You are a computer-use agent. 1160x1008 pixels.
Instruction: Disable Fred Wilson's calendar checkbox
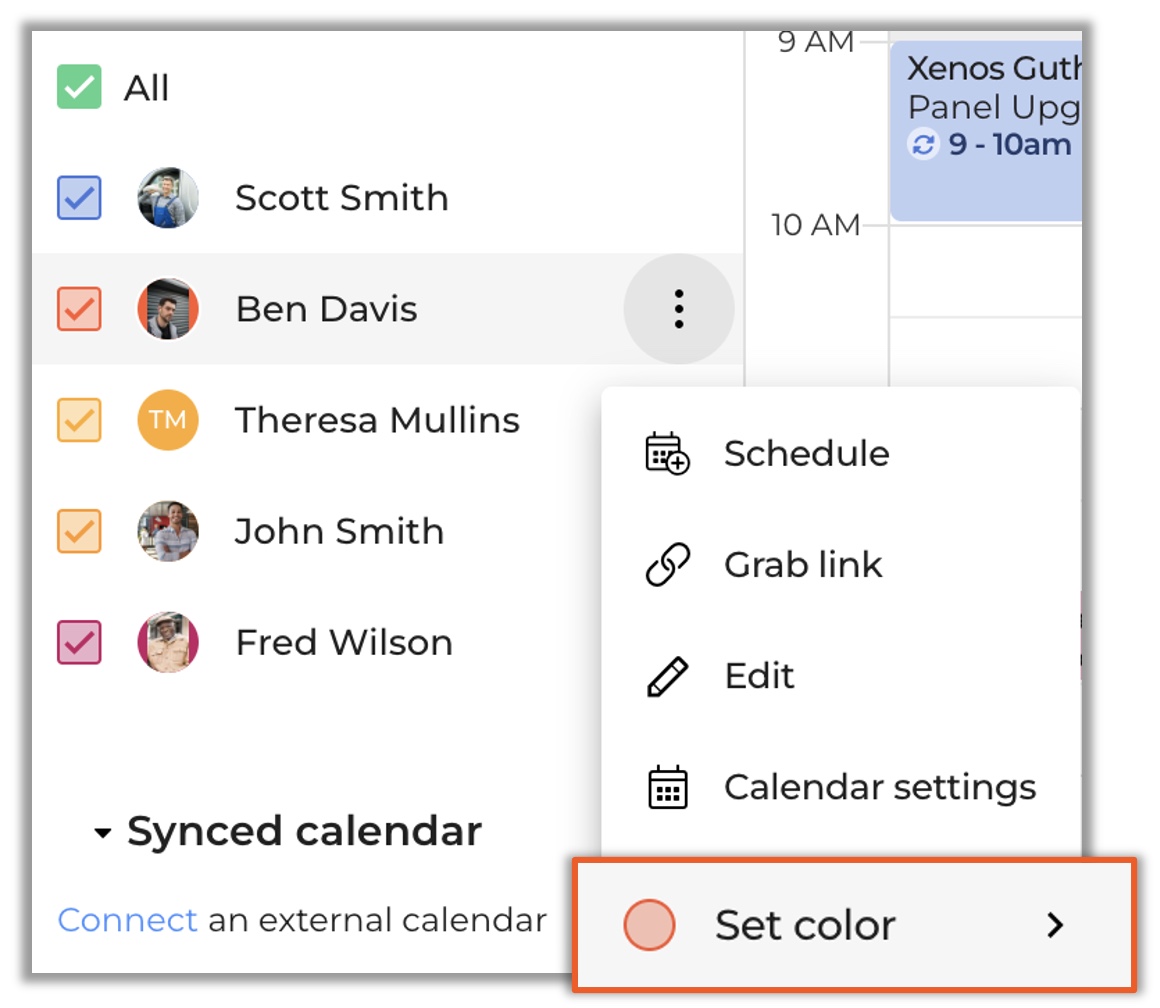(78, 642)
